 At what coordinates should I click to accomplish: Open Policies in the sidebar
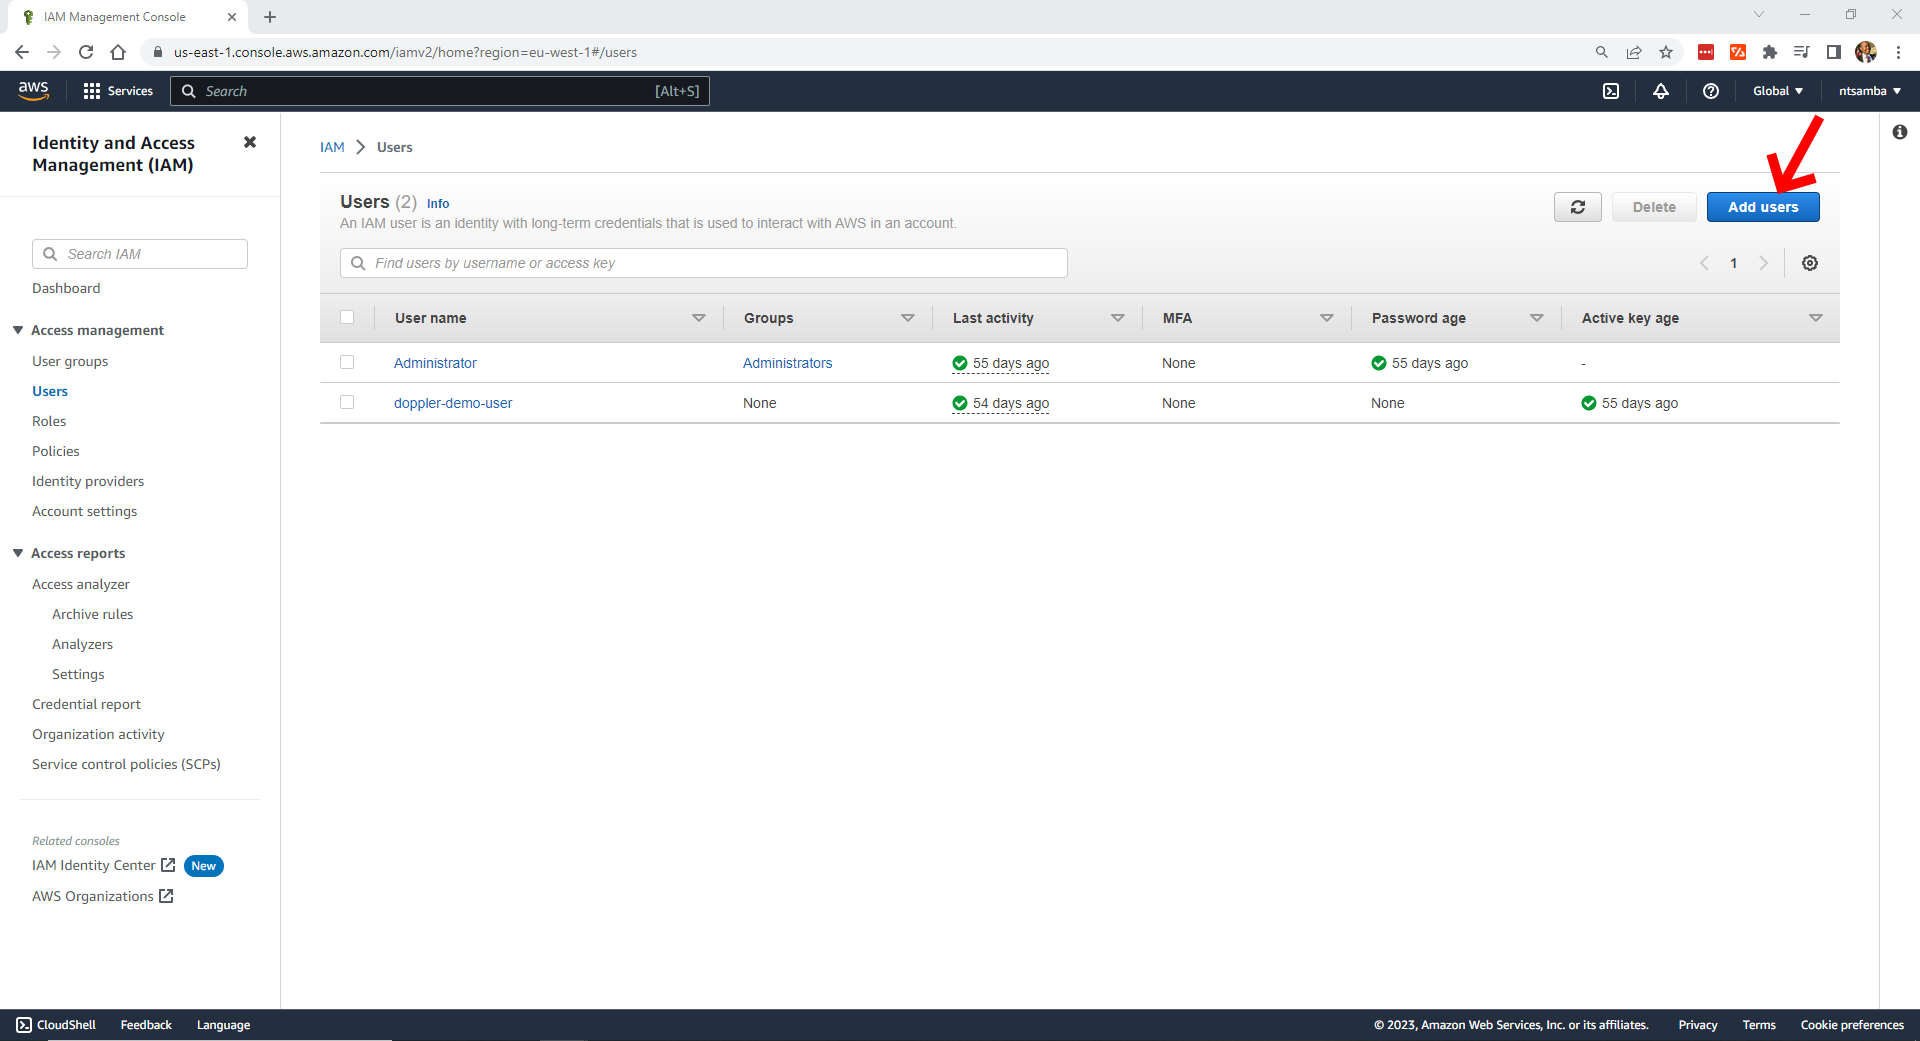[56, 451]
